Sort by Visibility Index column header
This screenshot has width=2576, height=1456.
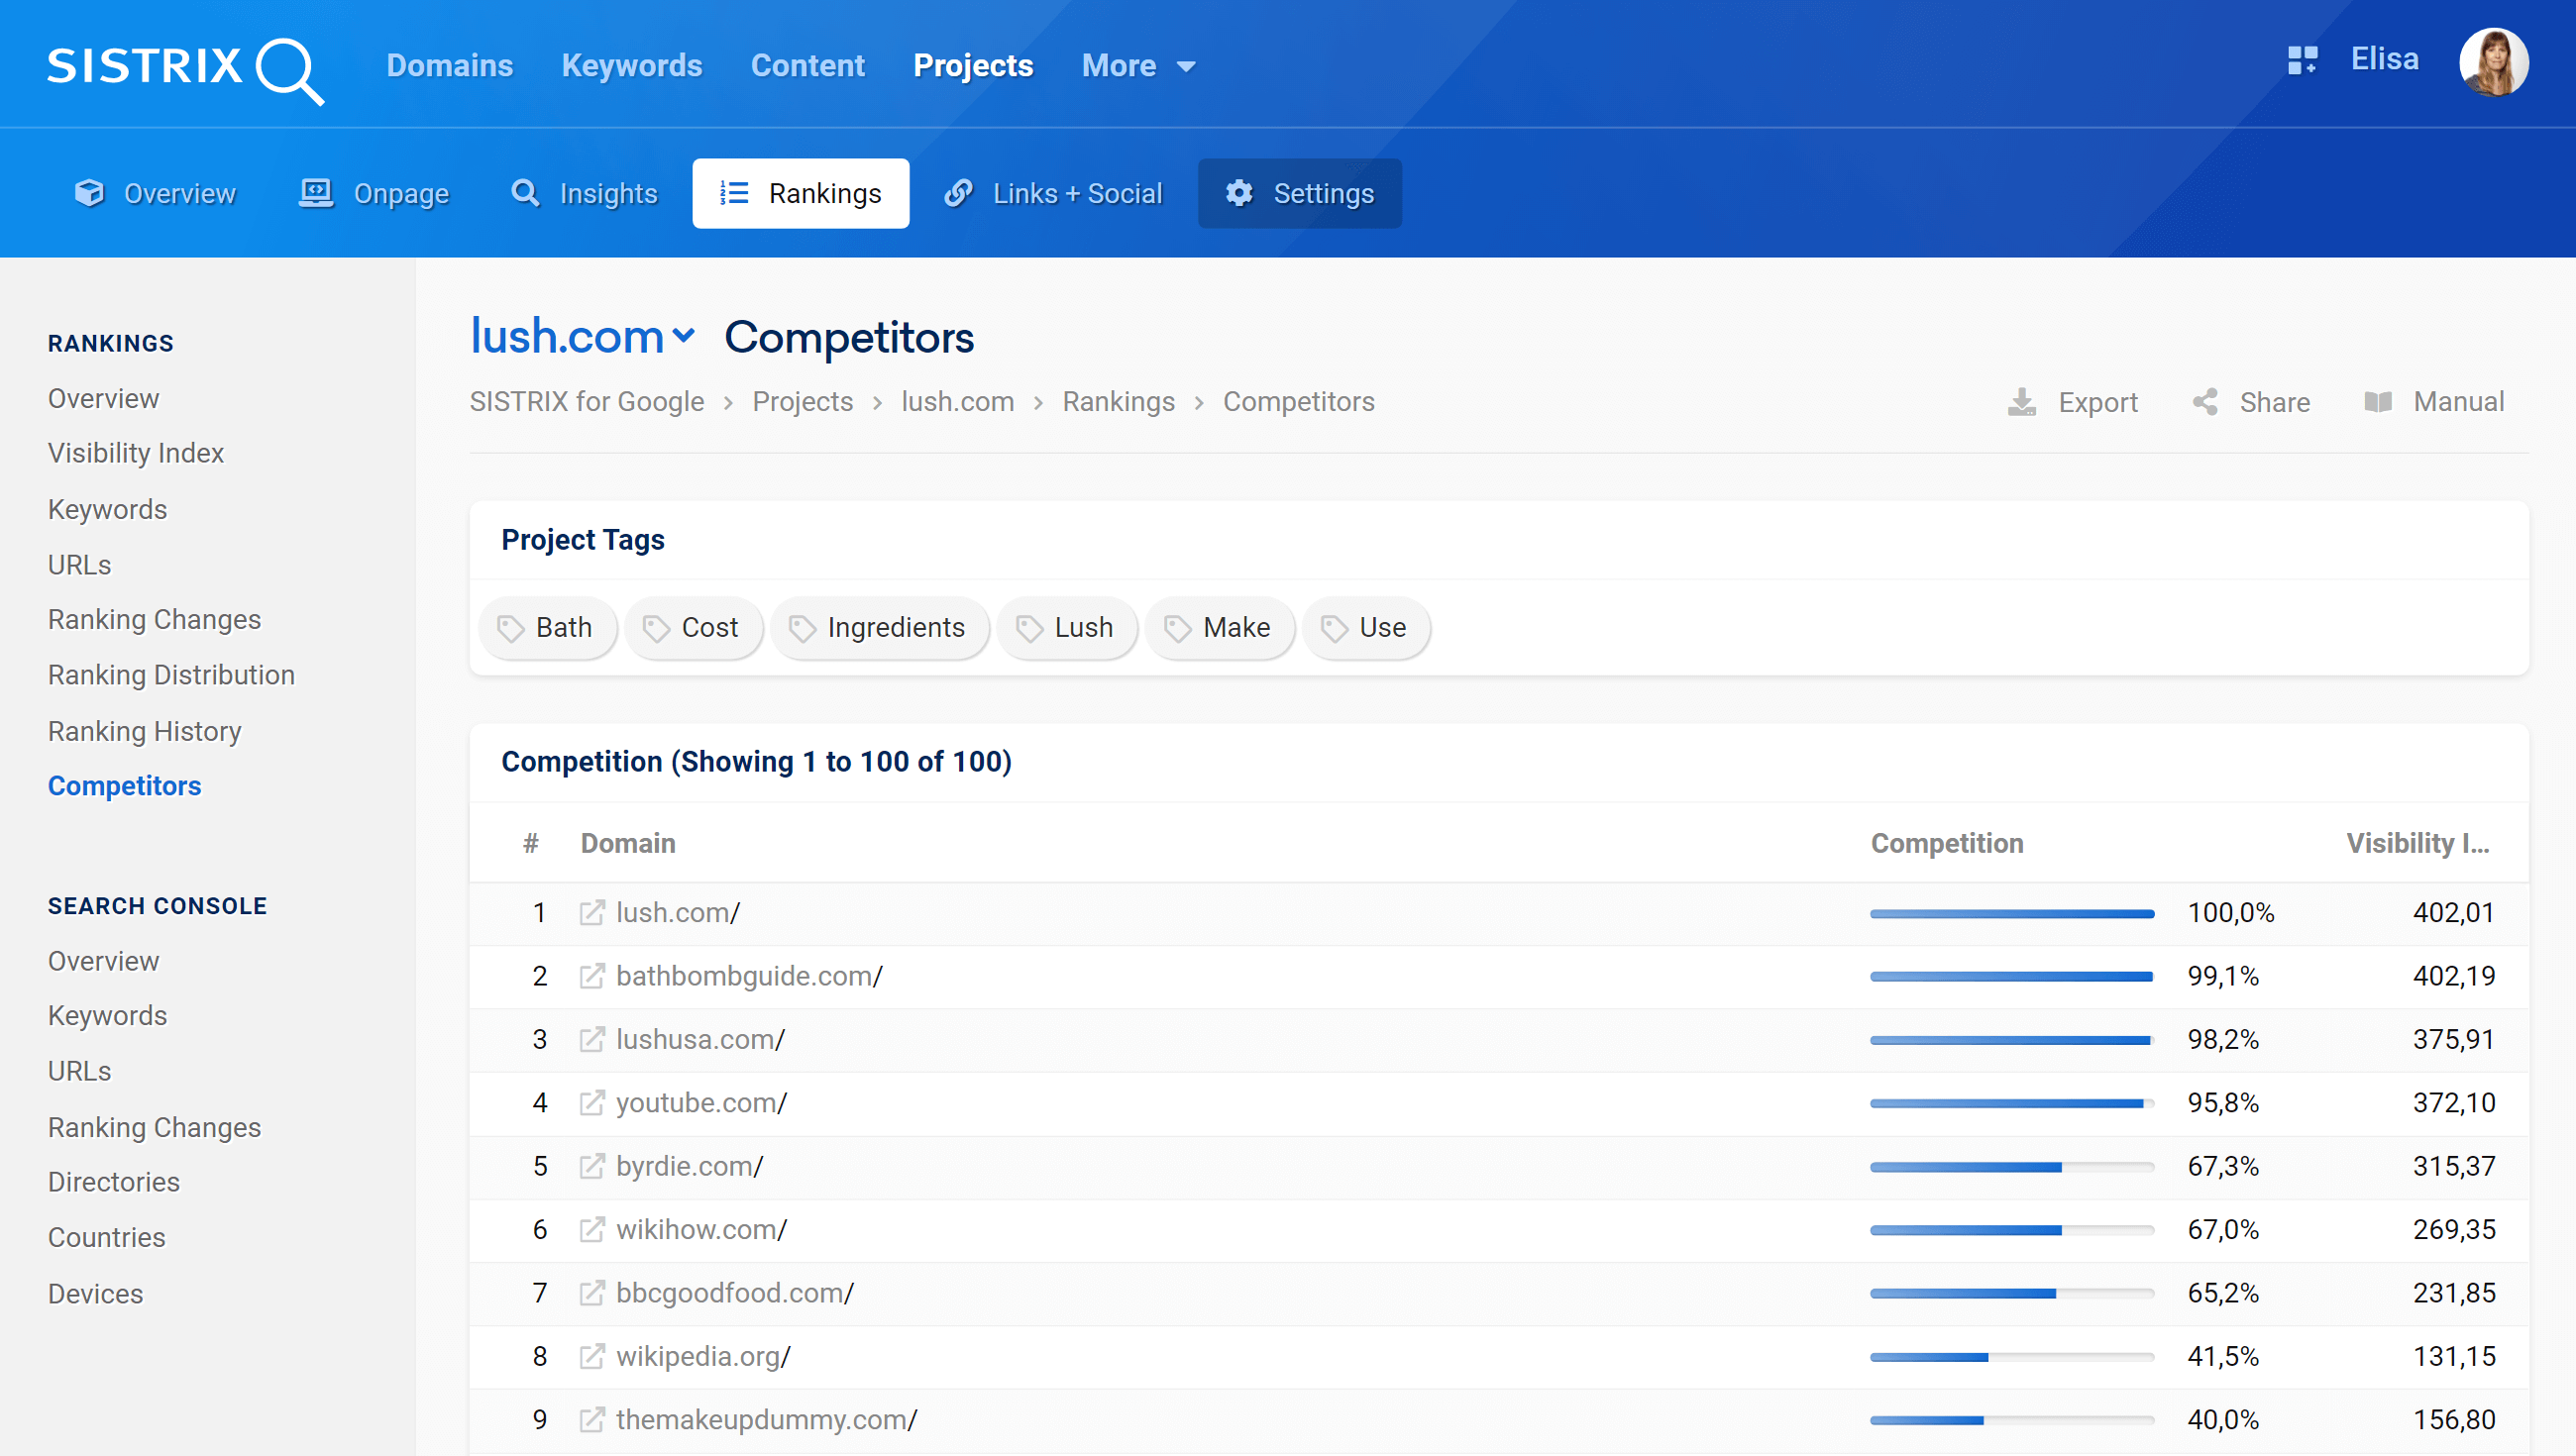pos(2418,843)
